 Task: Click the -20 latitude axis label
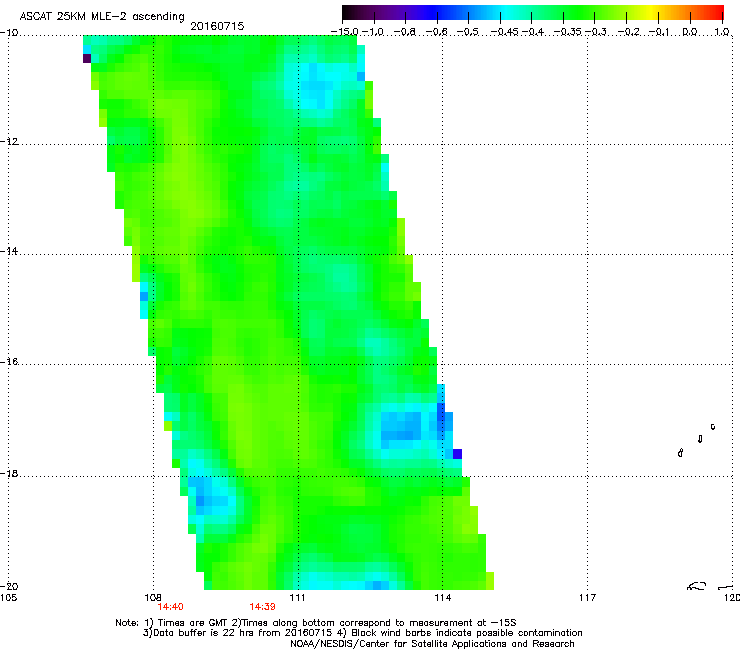point(9,586)
